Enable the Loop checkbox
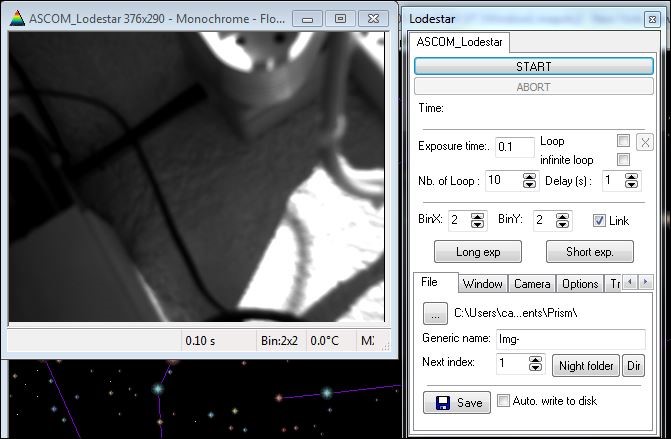The width and height of the screenshot is (671, 439). [x=624, y=141]
